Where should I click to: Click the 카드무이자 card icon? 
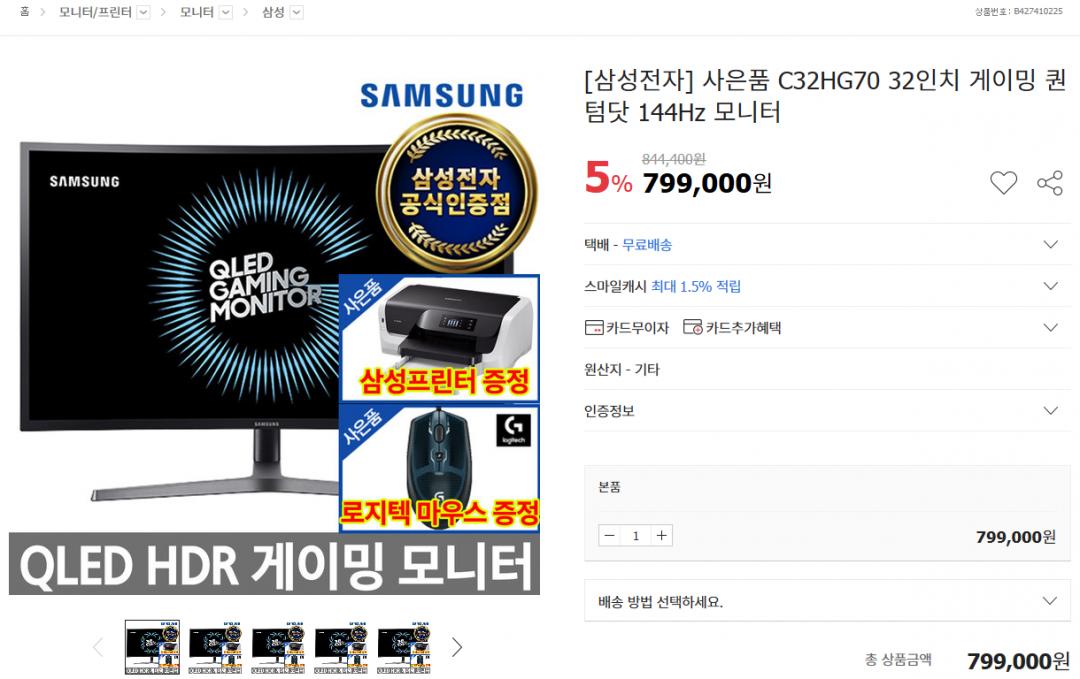point(594,328)
